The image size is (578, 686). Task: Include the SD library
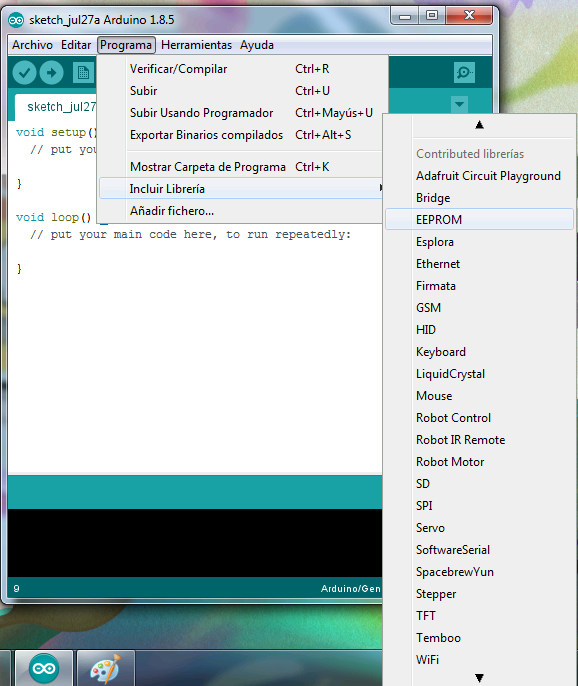(480, 483)
